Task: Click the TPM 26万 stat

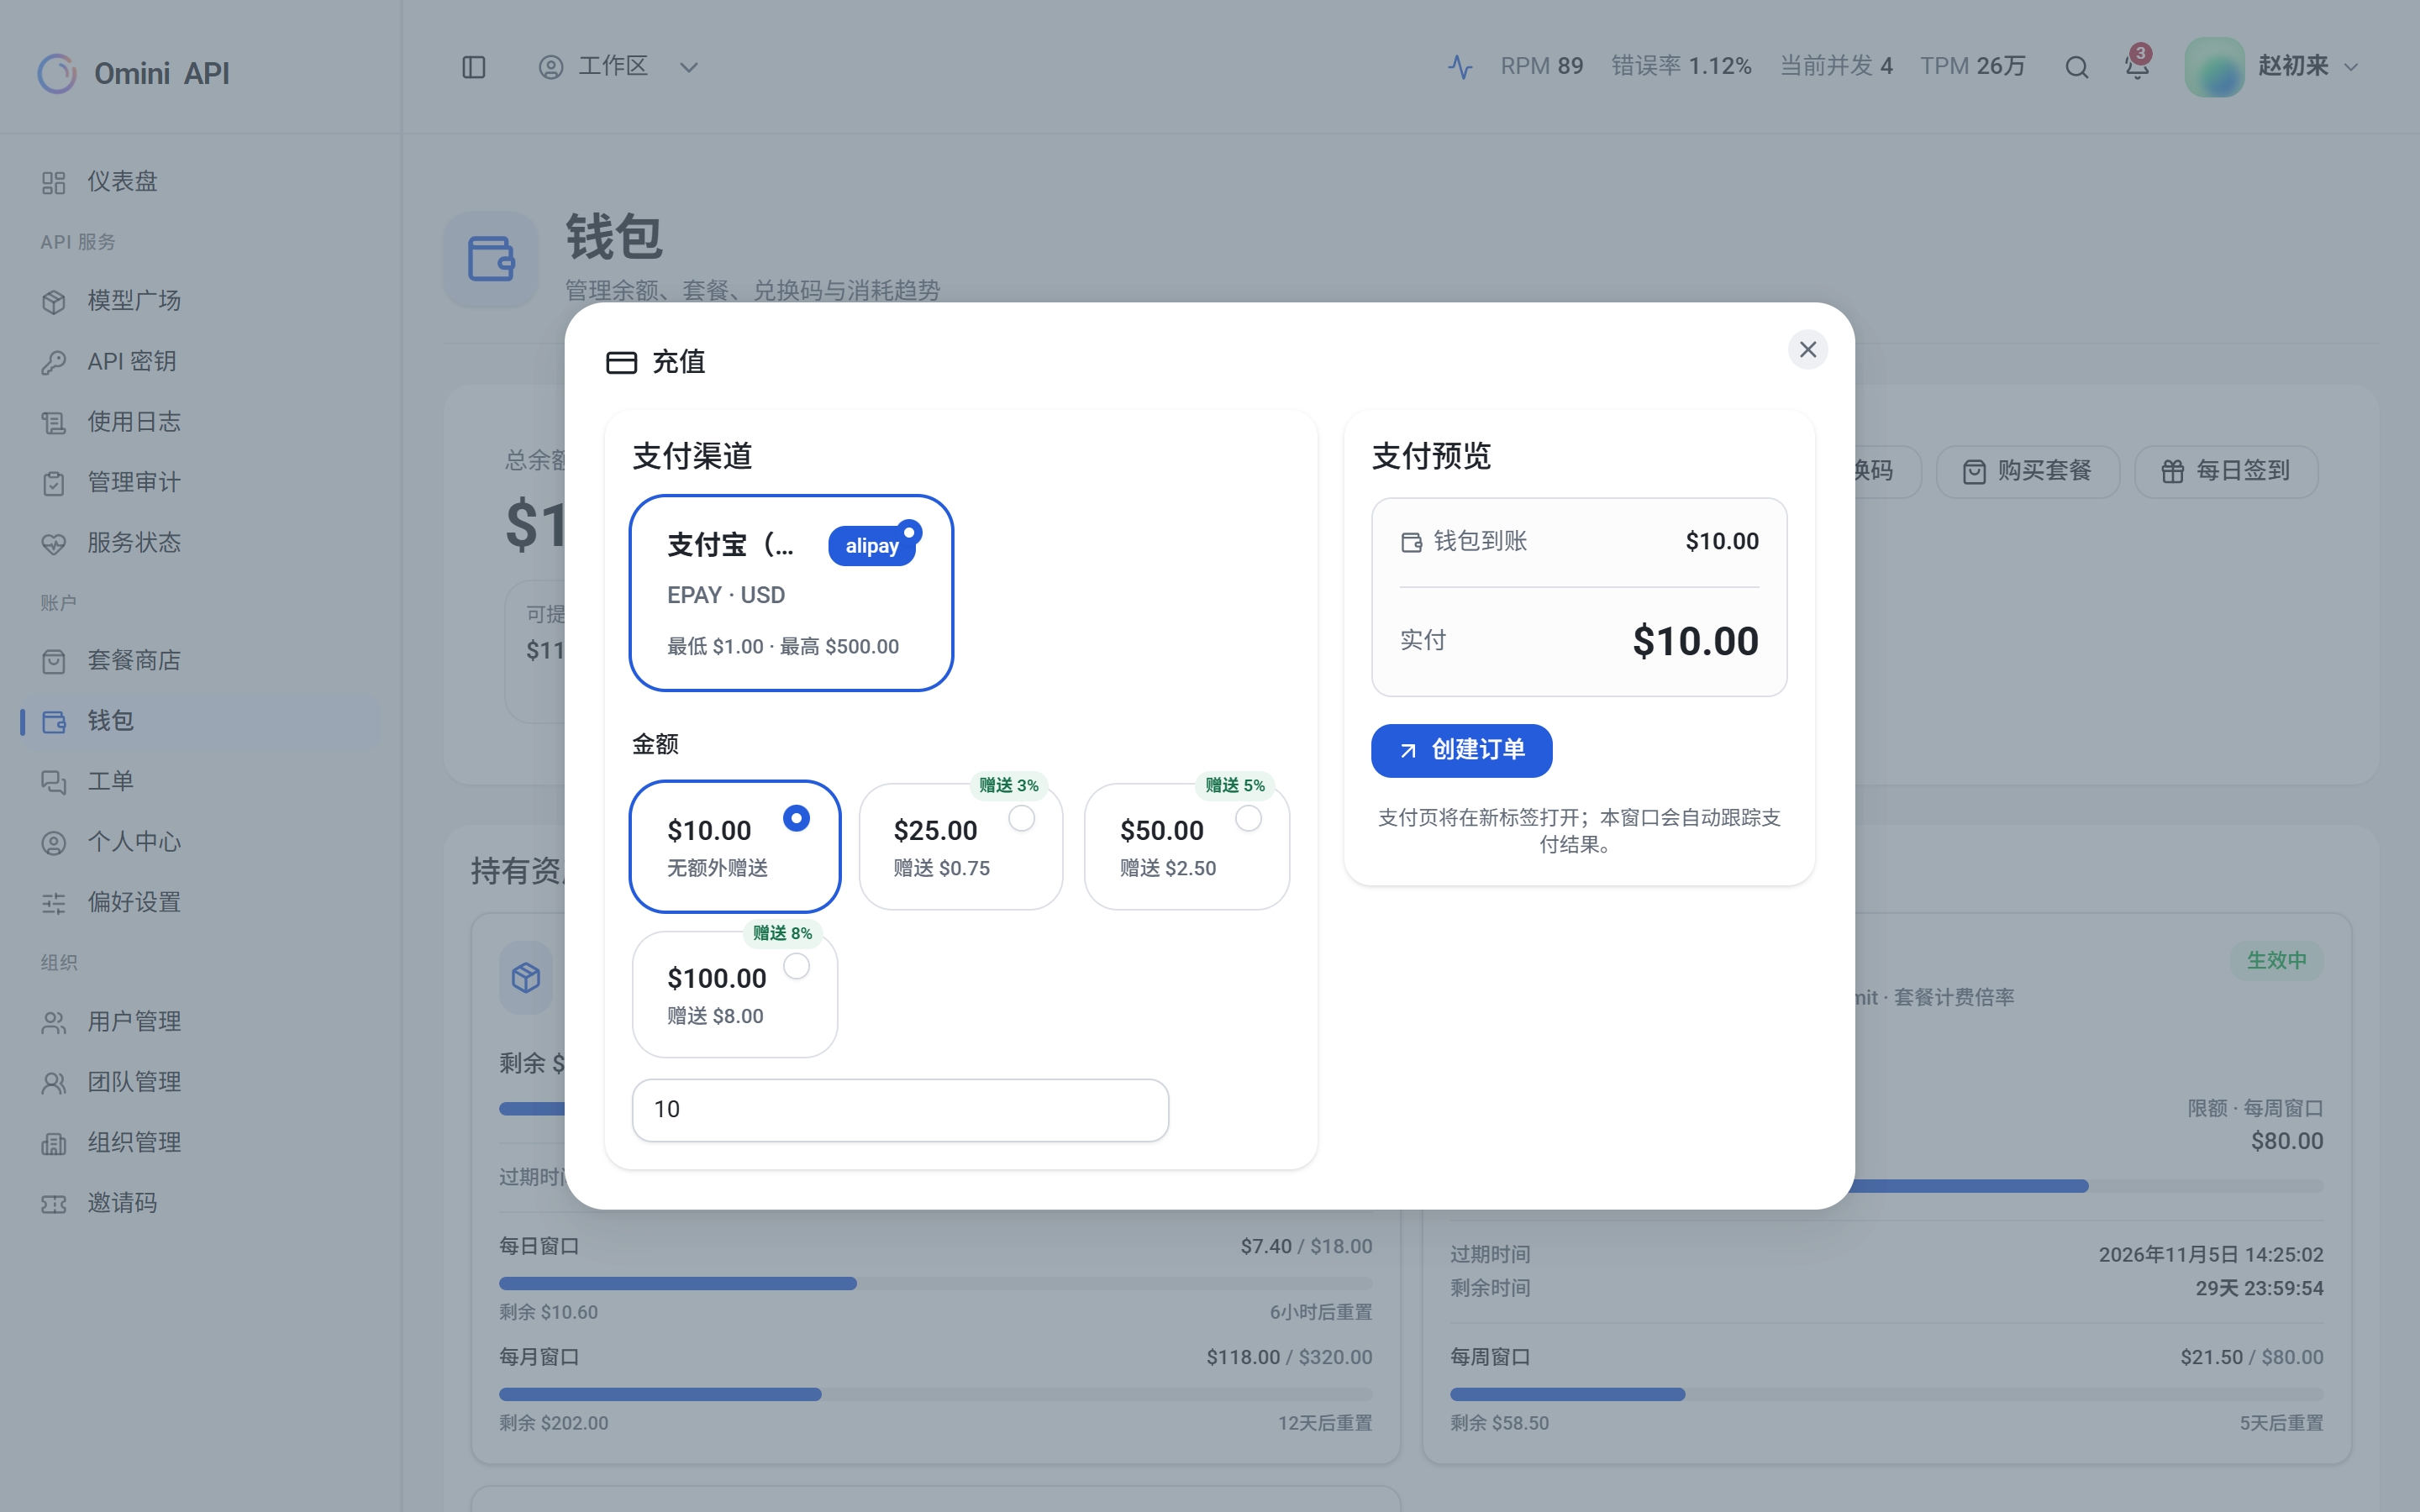Action: click(x=1972, y=67)
